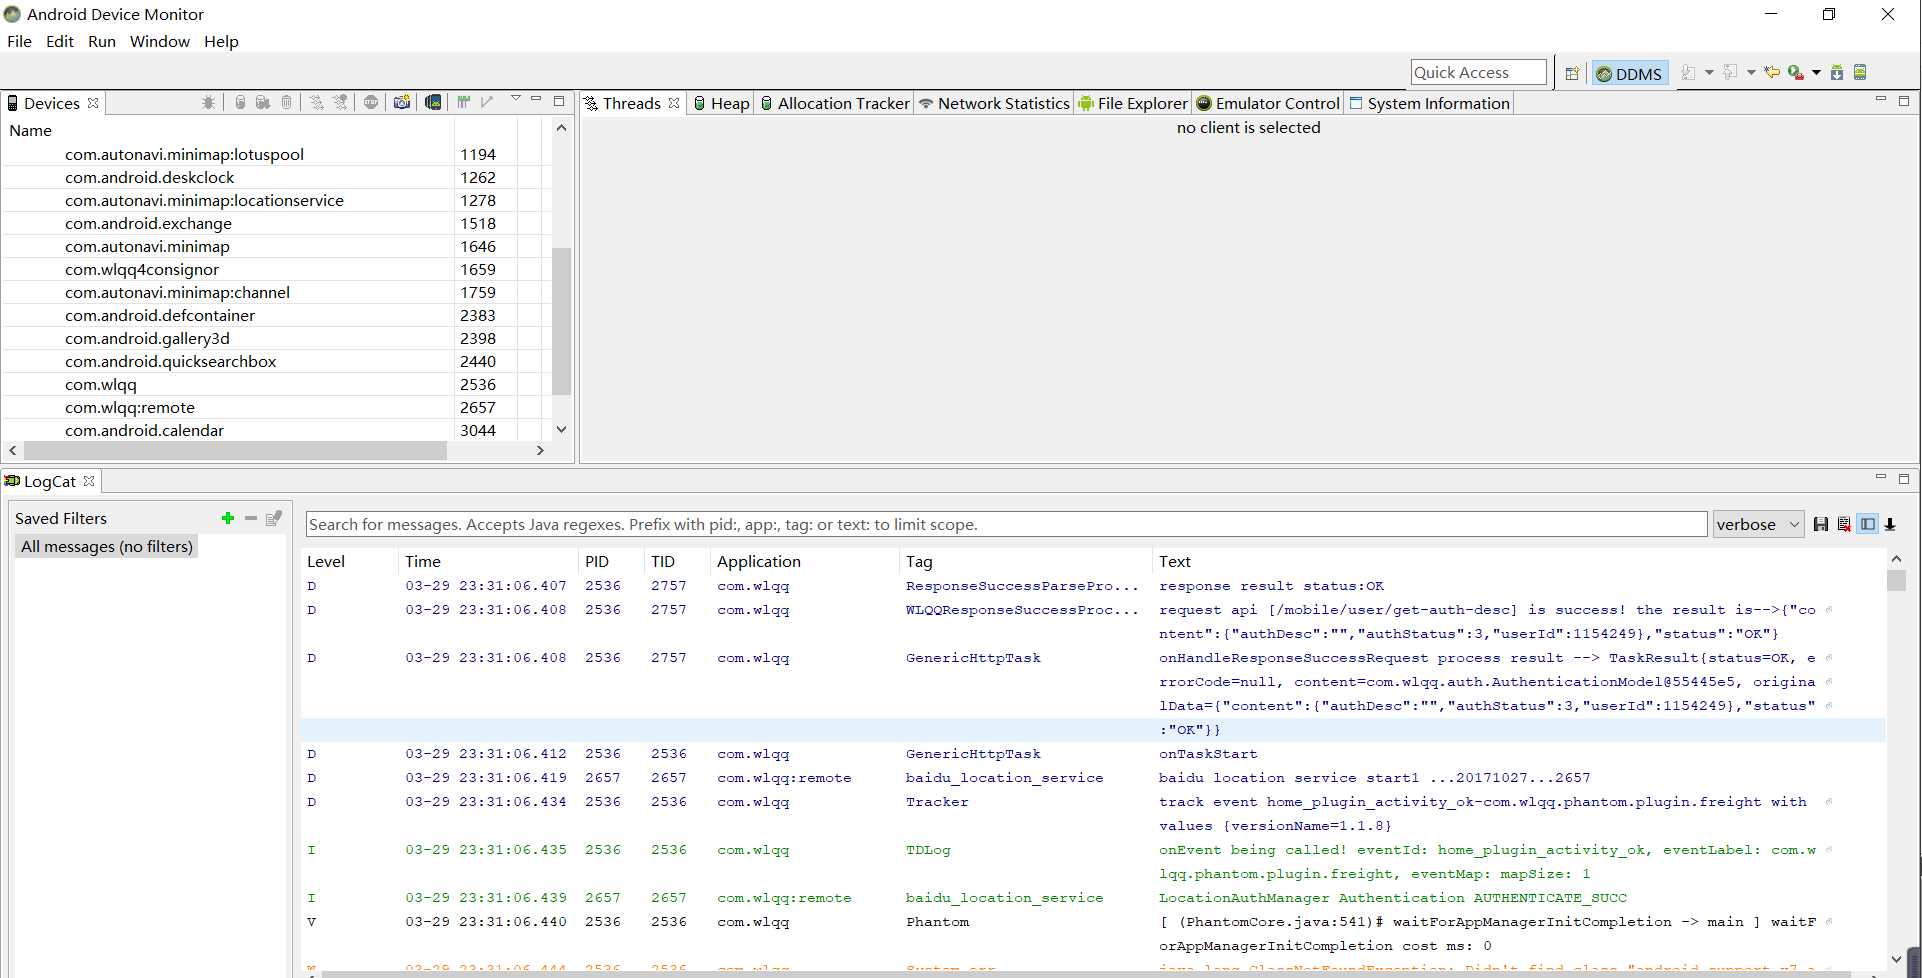This screenshot has height=978, width=1922.
Task: Close the Threads tab
Action: pyautogui.click(x=674, y=103)
